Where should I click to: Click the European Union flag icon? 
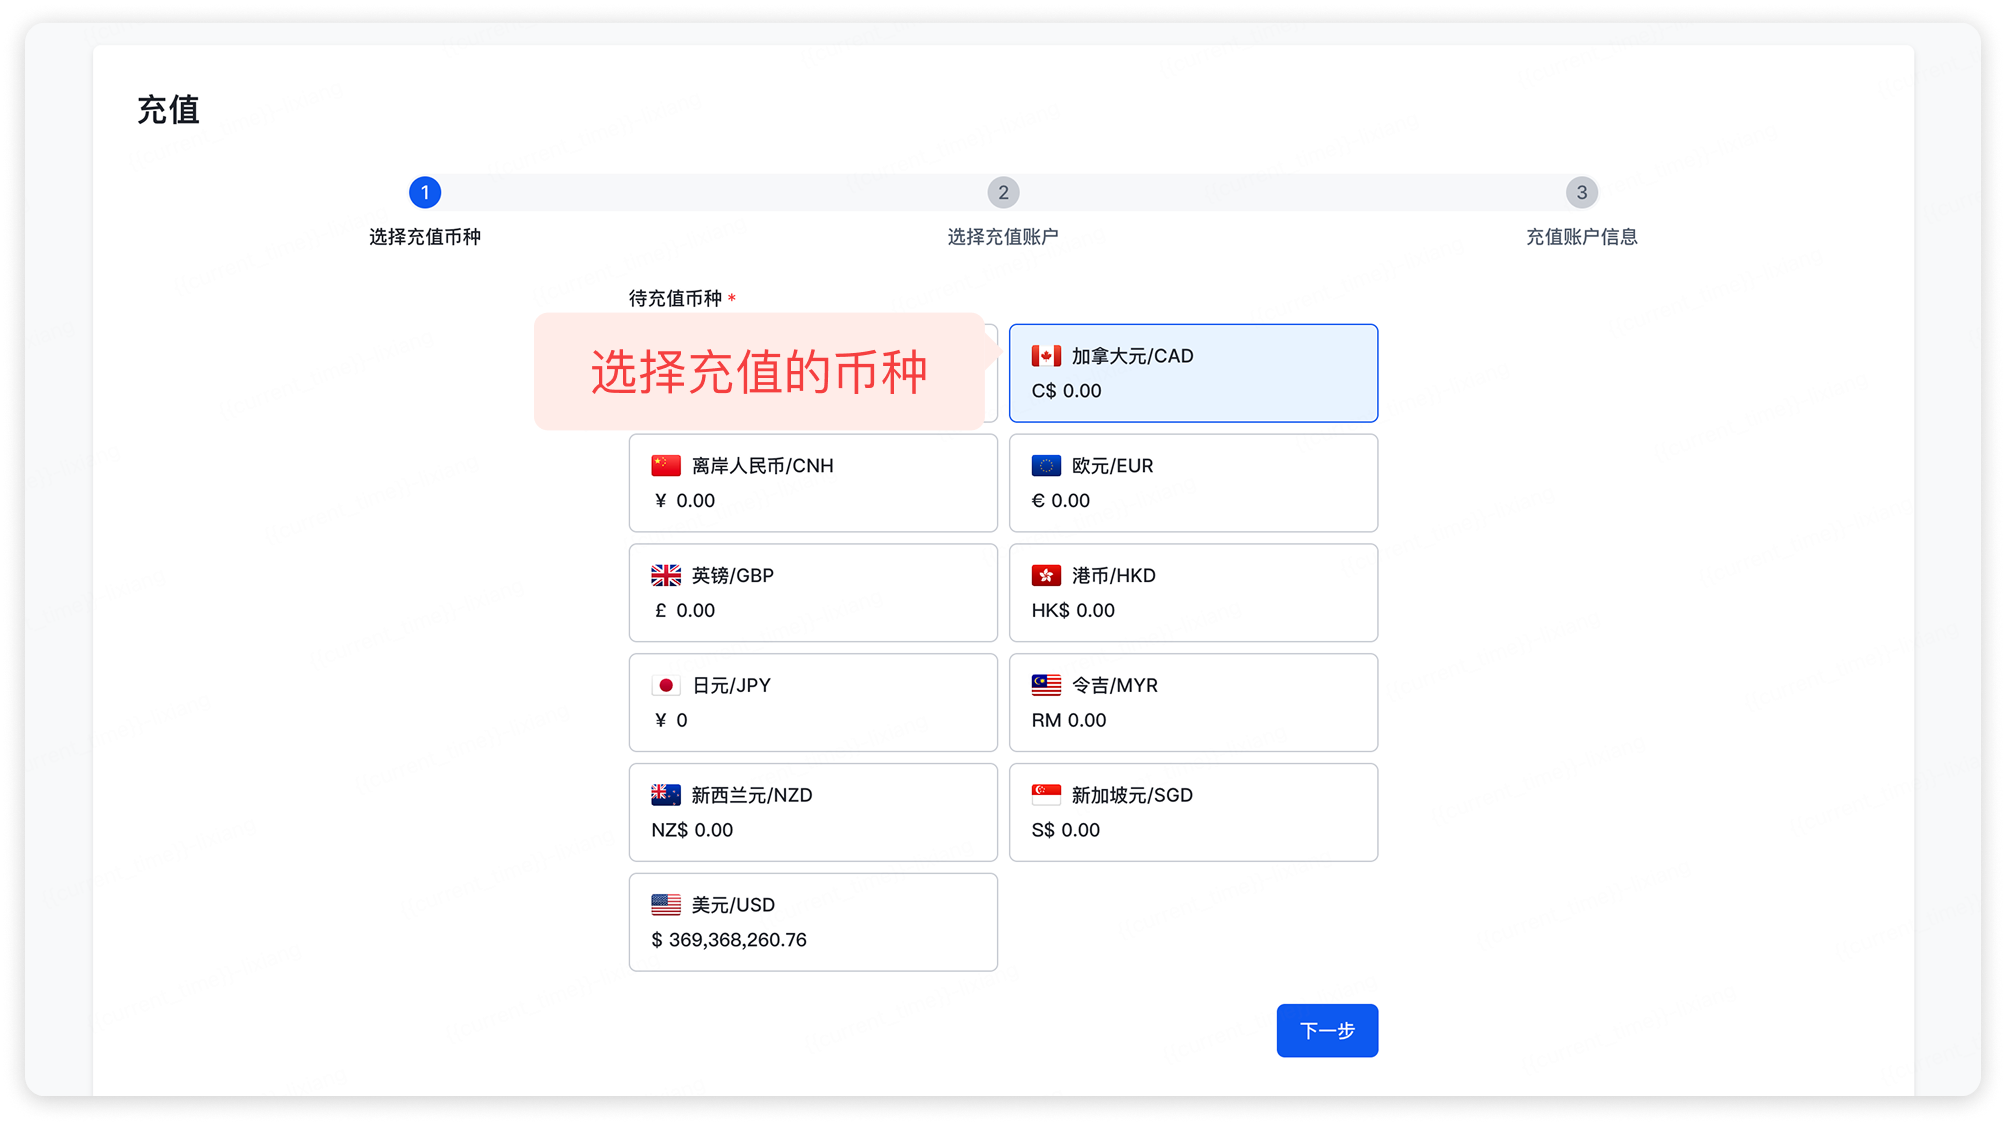tap(1046, 466)
